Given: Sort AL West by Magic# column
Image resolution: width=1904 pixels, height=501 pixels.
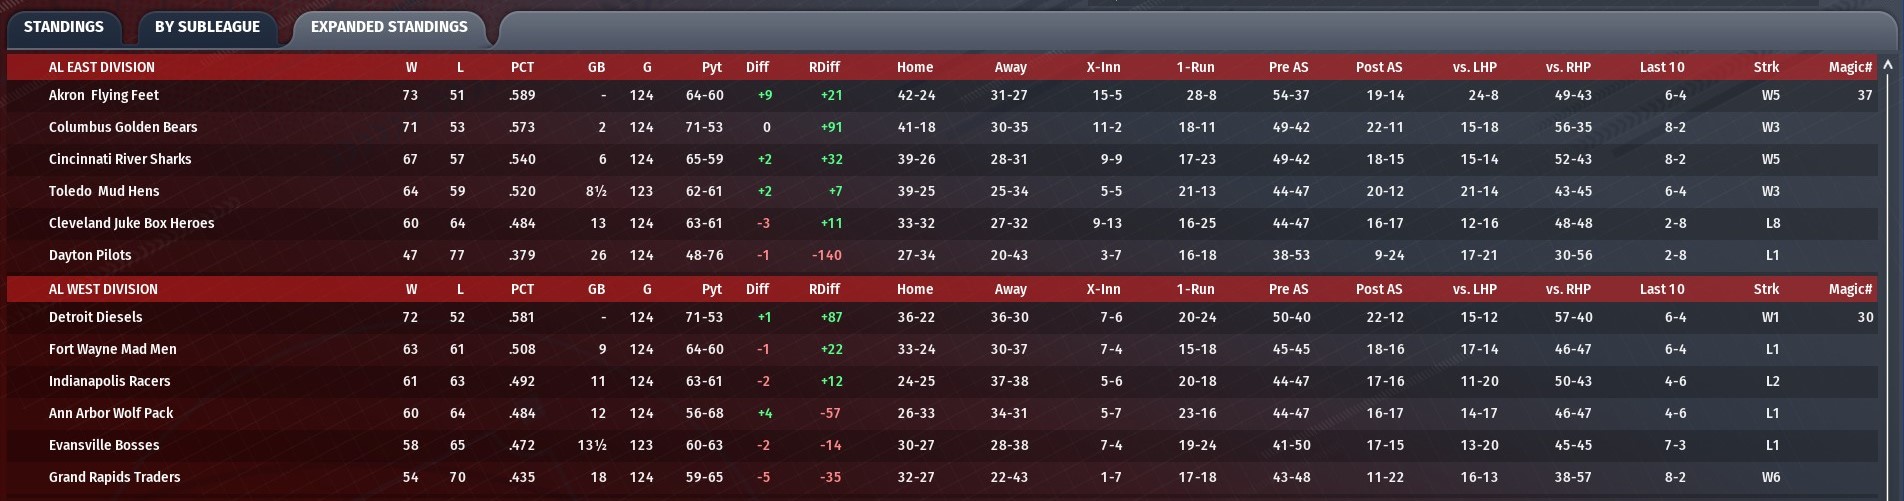Looking at the screenshot, I should click(1850, 289).
